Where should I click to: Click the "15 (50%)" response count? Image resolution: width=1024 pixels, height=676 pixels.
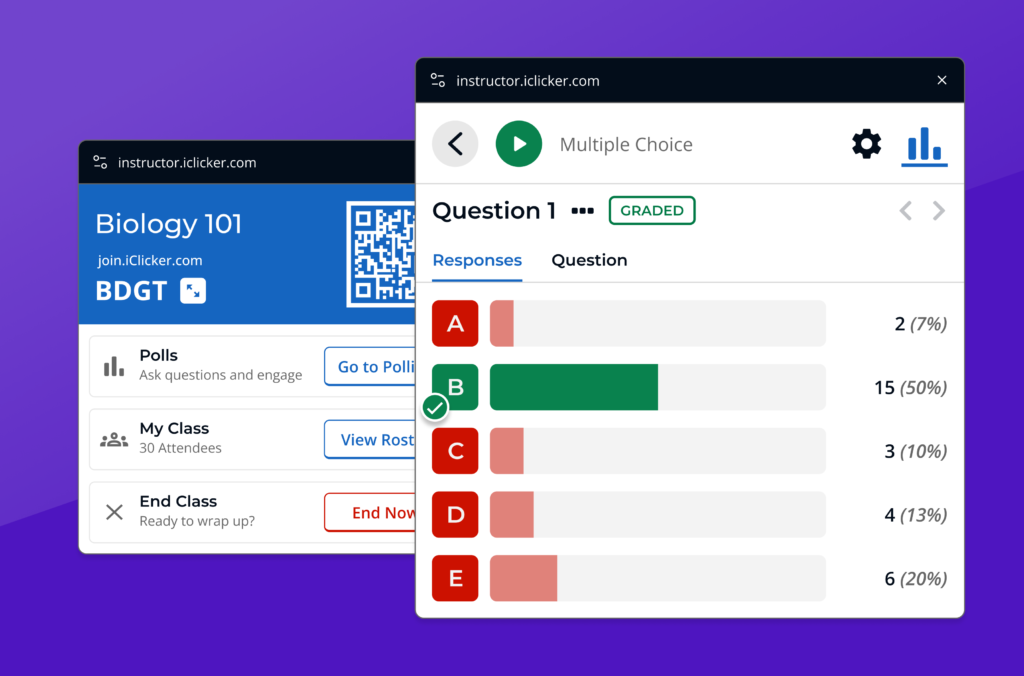tap(910, 388)
